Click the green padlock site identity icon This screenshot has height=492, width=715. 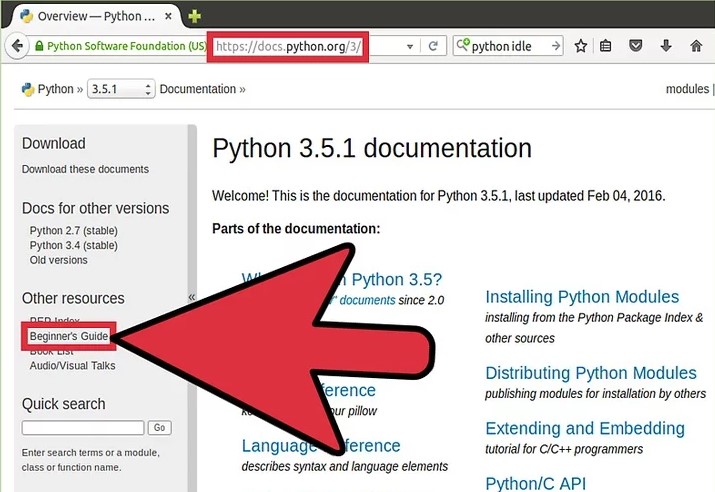39,46
